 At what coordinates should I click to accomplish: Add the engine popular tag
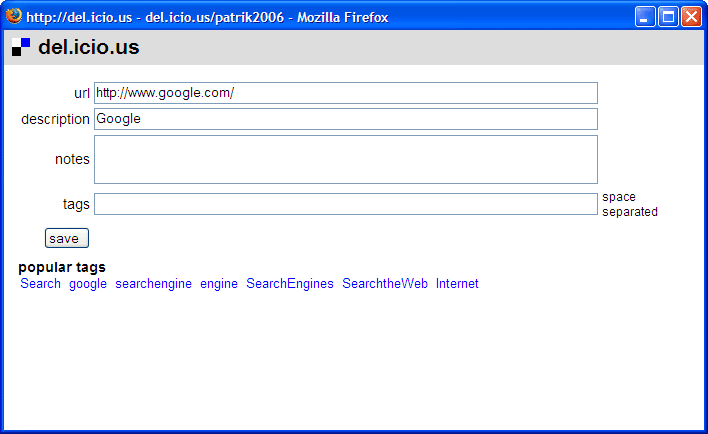[x=219, y=284]
